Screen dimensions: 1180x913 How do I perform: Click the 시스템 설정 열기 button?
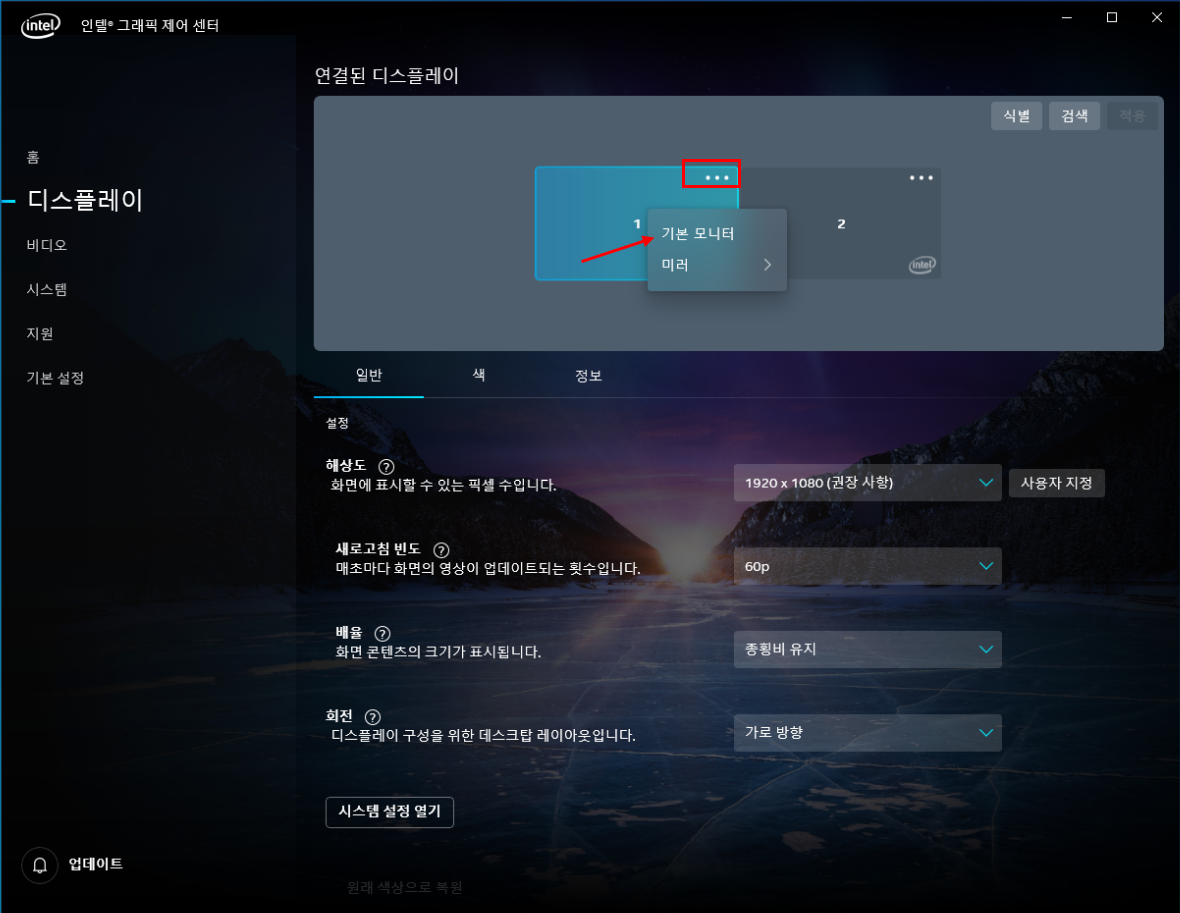tap(389, 811)
